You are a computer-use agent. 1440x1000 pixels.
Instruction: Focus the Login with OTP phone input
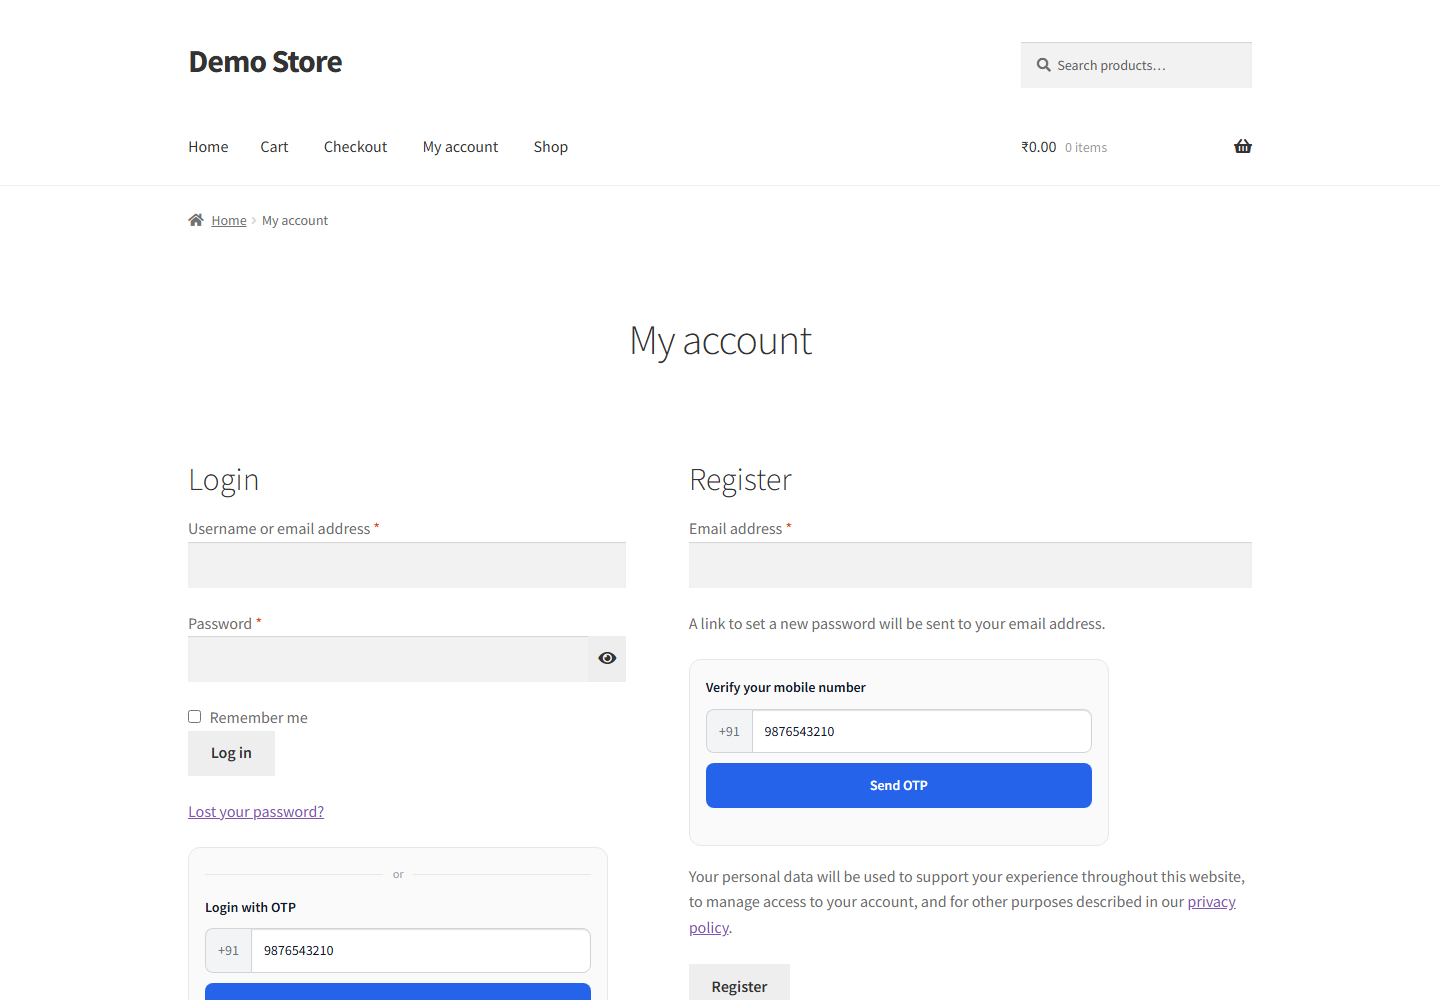coord(420,950)
